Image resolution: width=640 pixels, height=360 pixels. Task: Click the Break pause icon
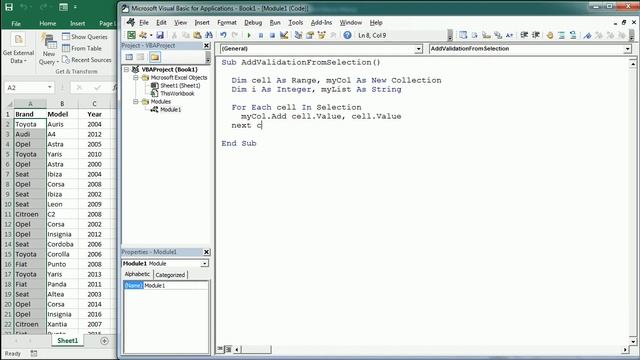pos(261,36)
